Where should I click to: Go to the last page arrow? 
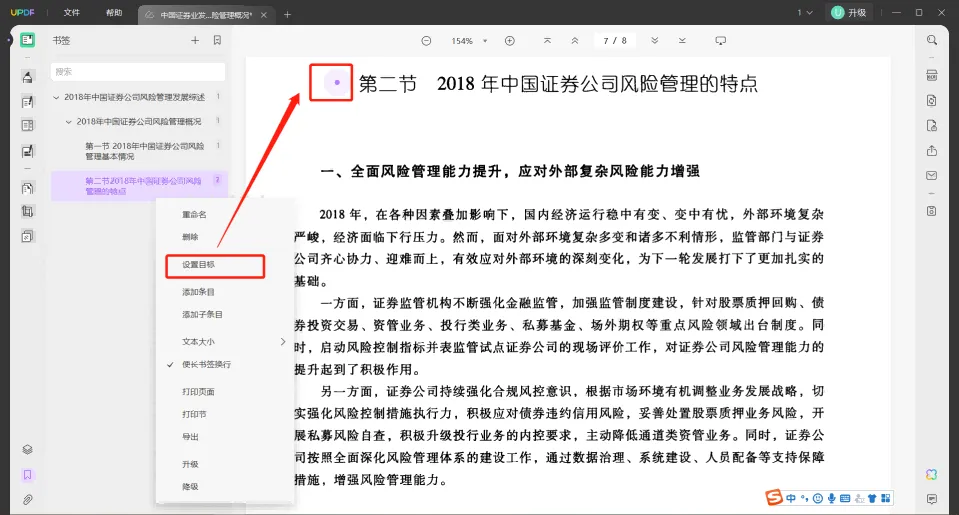point(682,41)
